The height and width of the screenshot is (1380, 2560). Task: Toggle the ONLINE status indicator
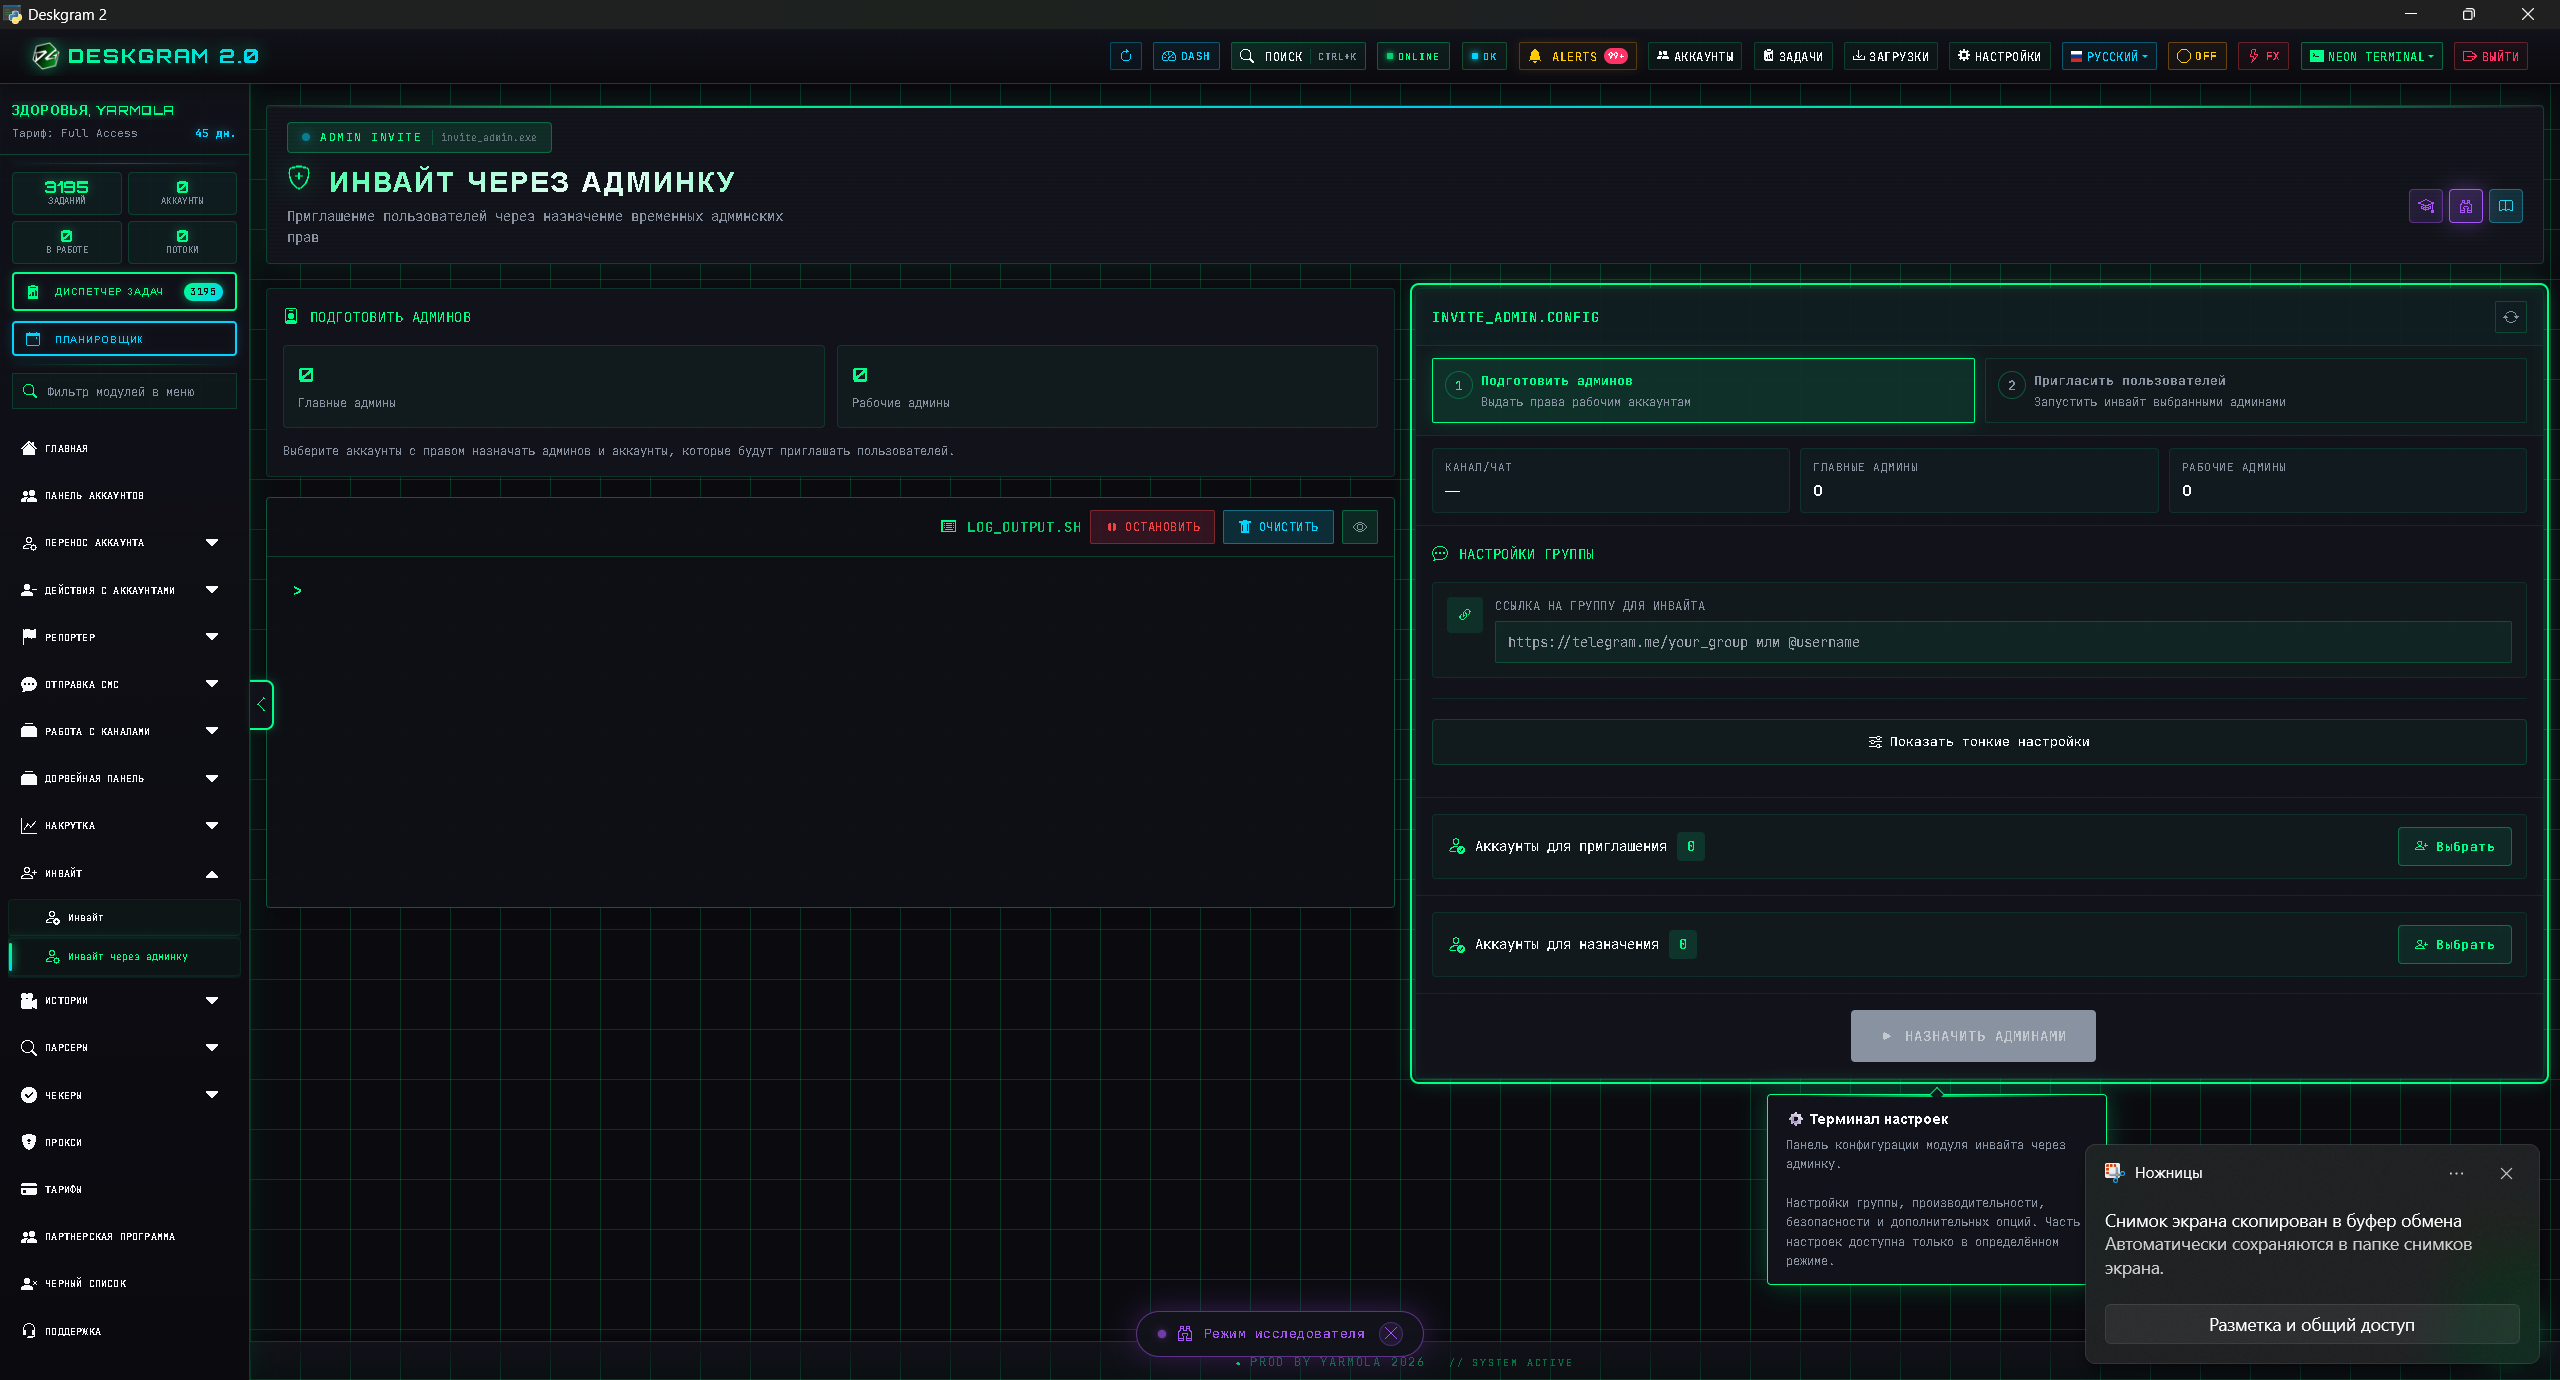tap(1412, 56)
